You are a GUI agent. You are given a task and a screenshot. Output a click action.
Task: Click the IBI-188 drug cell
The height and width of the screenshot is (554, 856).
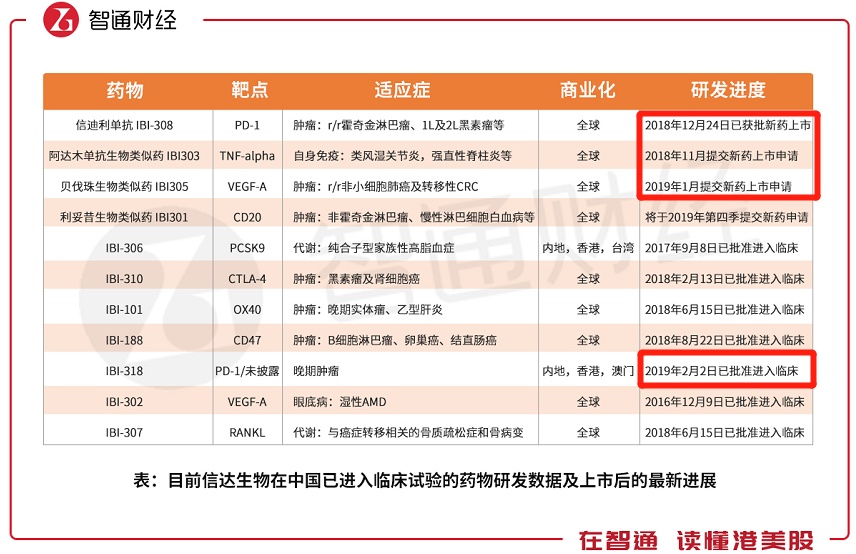coord(124,340)
